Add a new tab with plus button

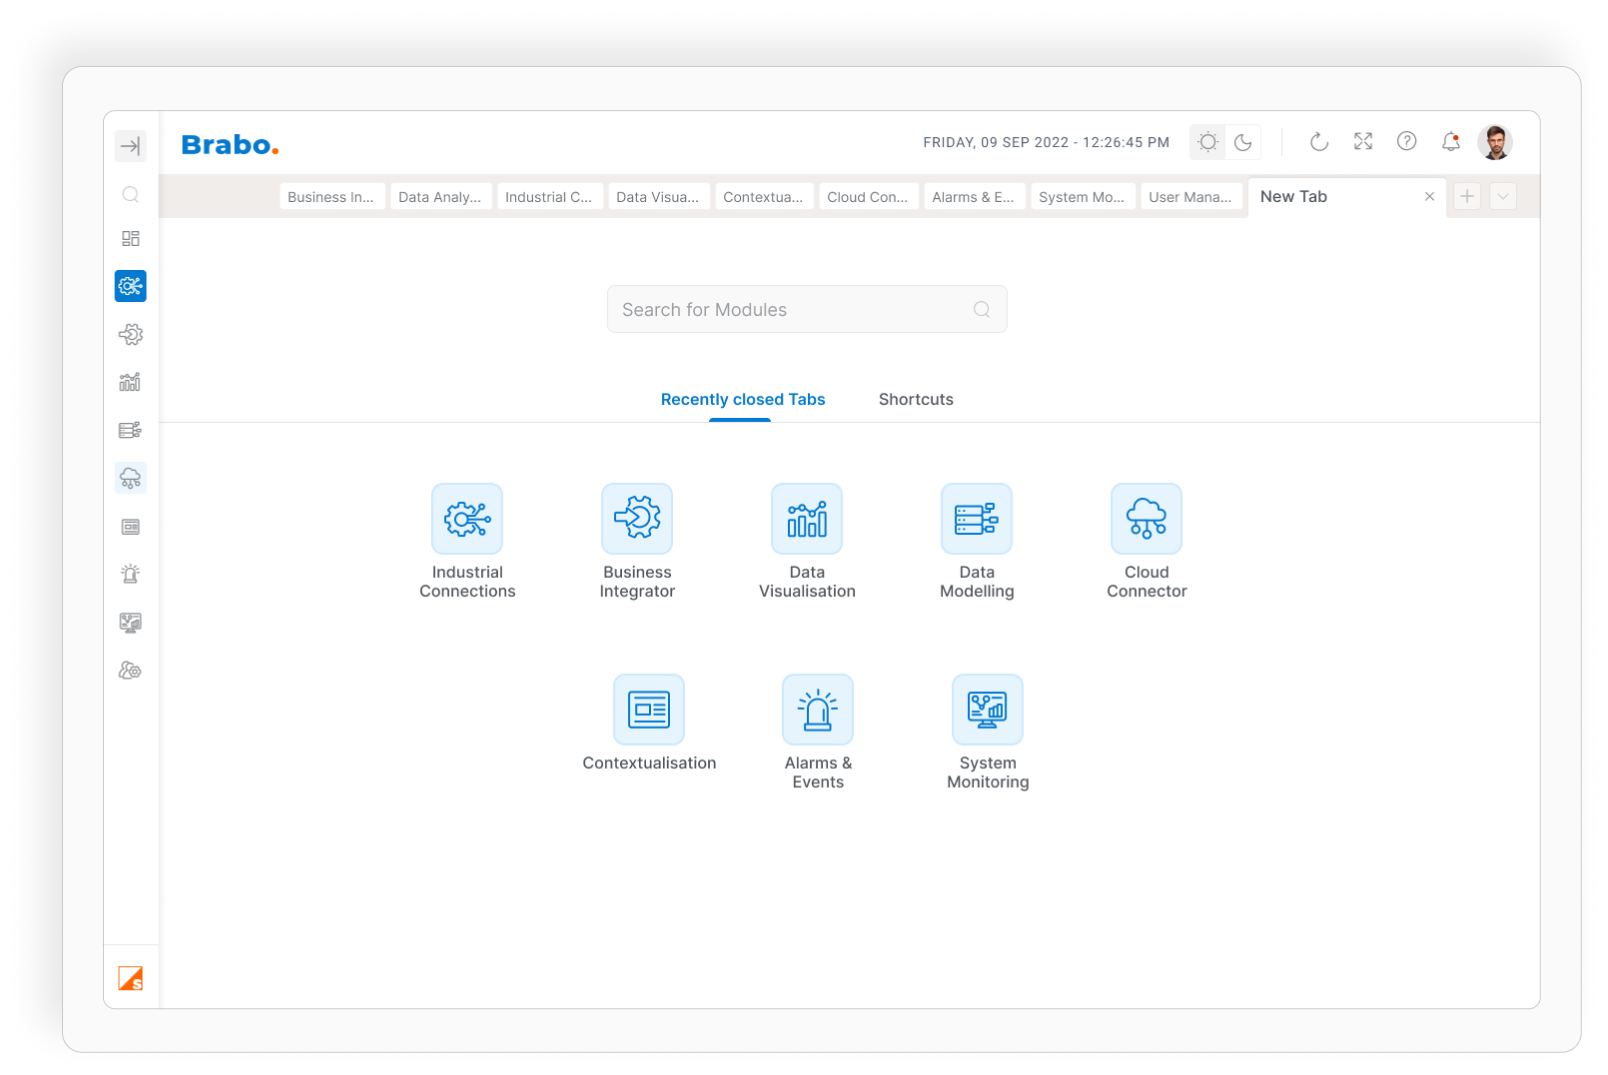coord(1467,197)
